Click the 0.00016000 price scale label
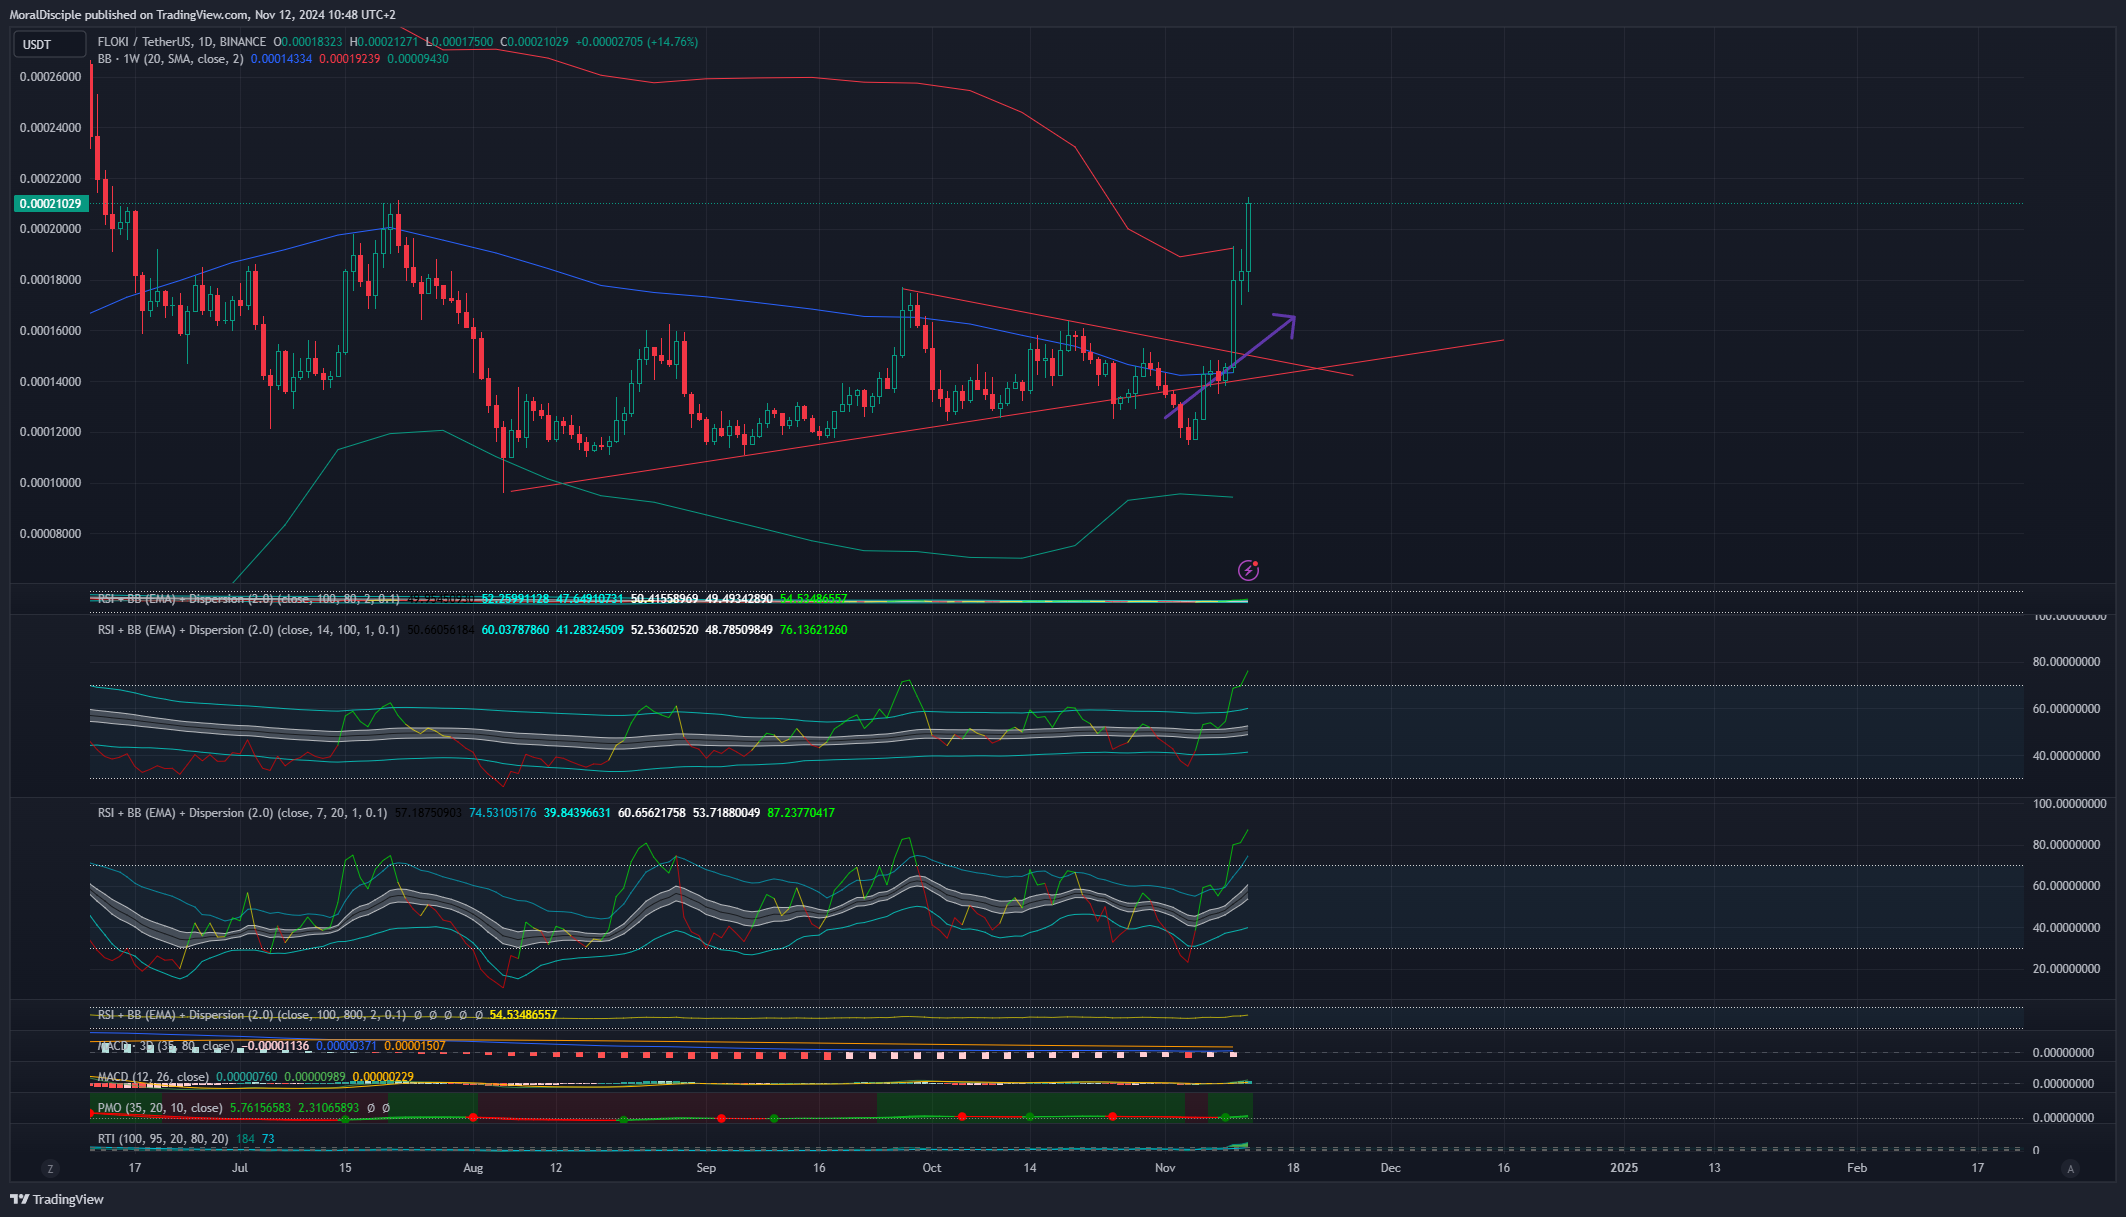Image resolution: width=2126 pixels, height=1217 pixels. click(x=51, y=331)
